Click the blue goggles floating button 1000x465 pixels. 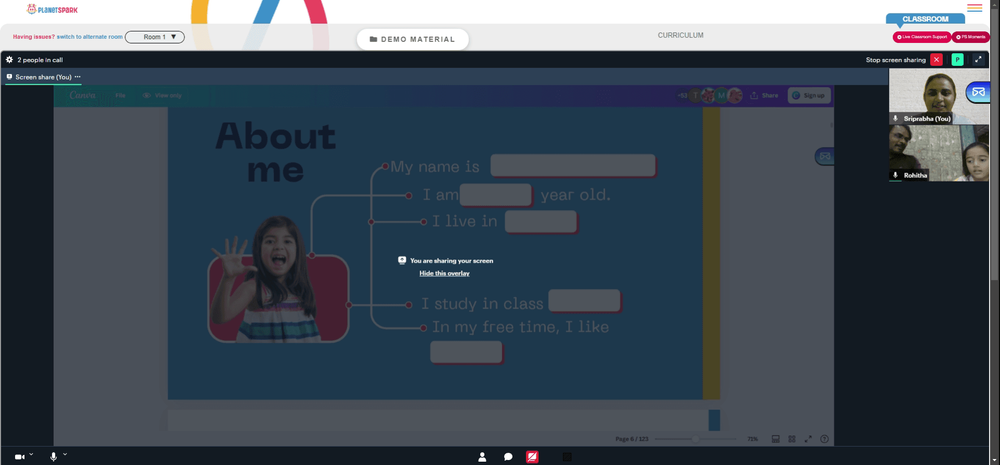[978, 92]
